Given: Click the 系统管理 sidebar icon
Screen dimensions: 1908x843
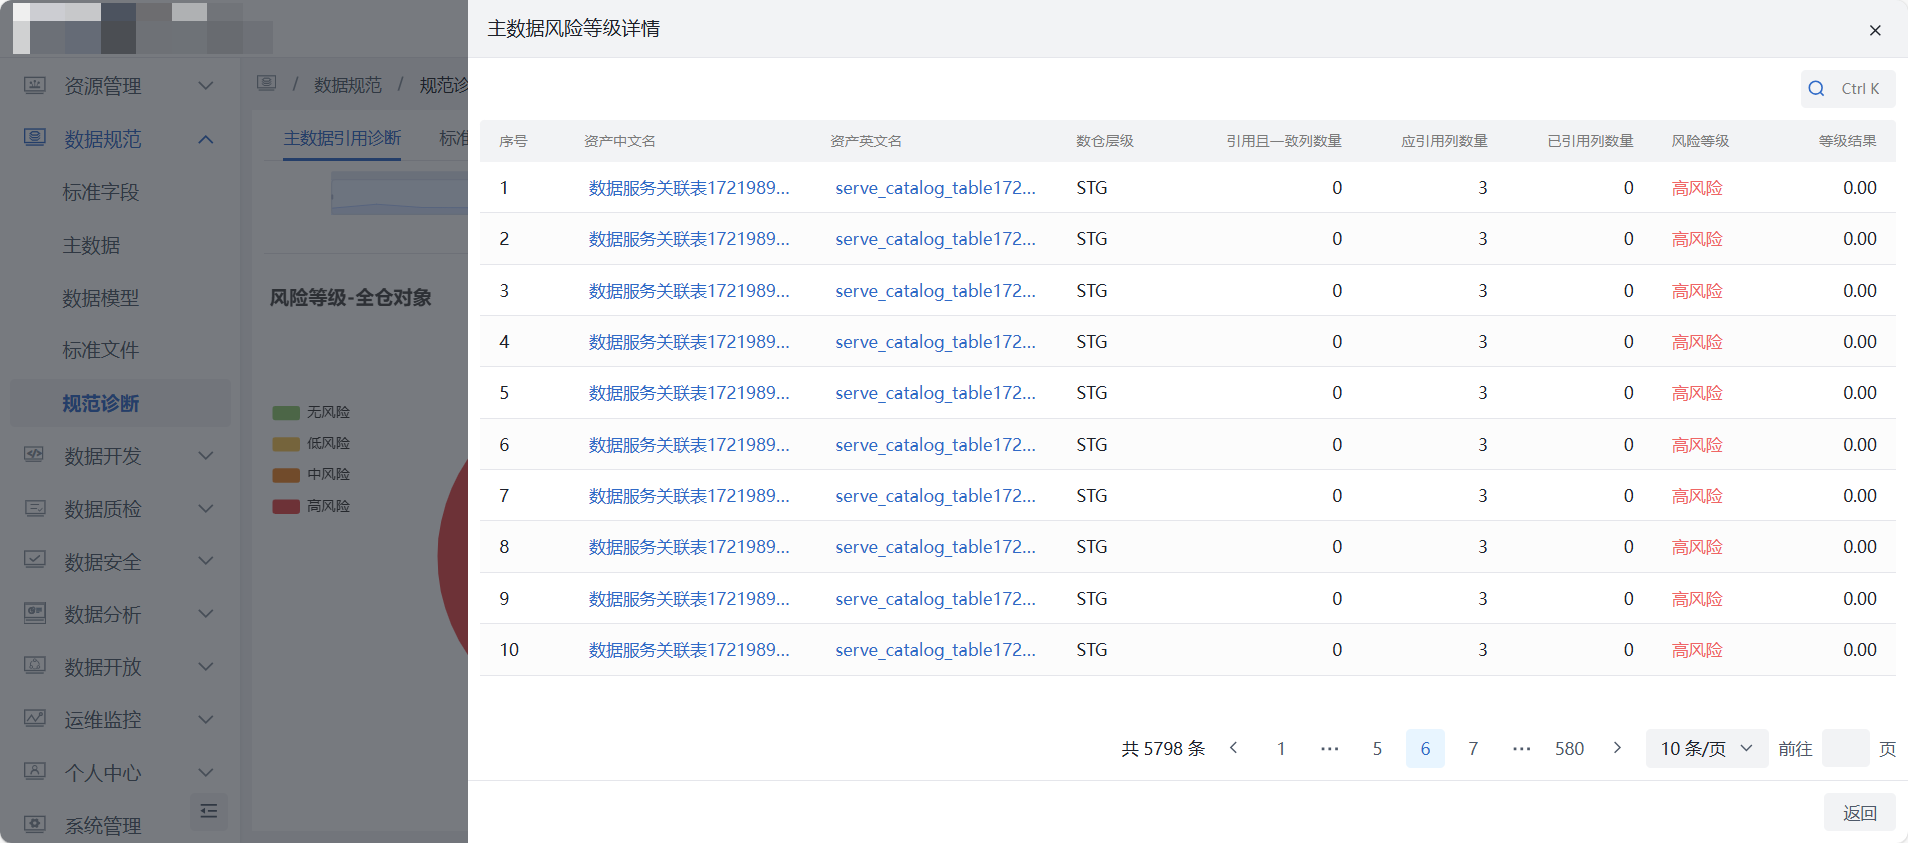Looking at the screenshot, I should [x=35, y=825].
